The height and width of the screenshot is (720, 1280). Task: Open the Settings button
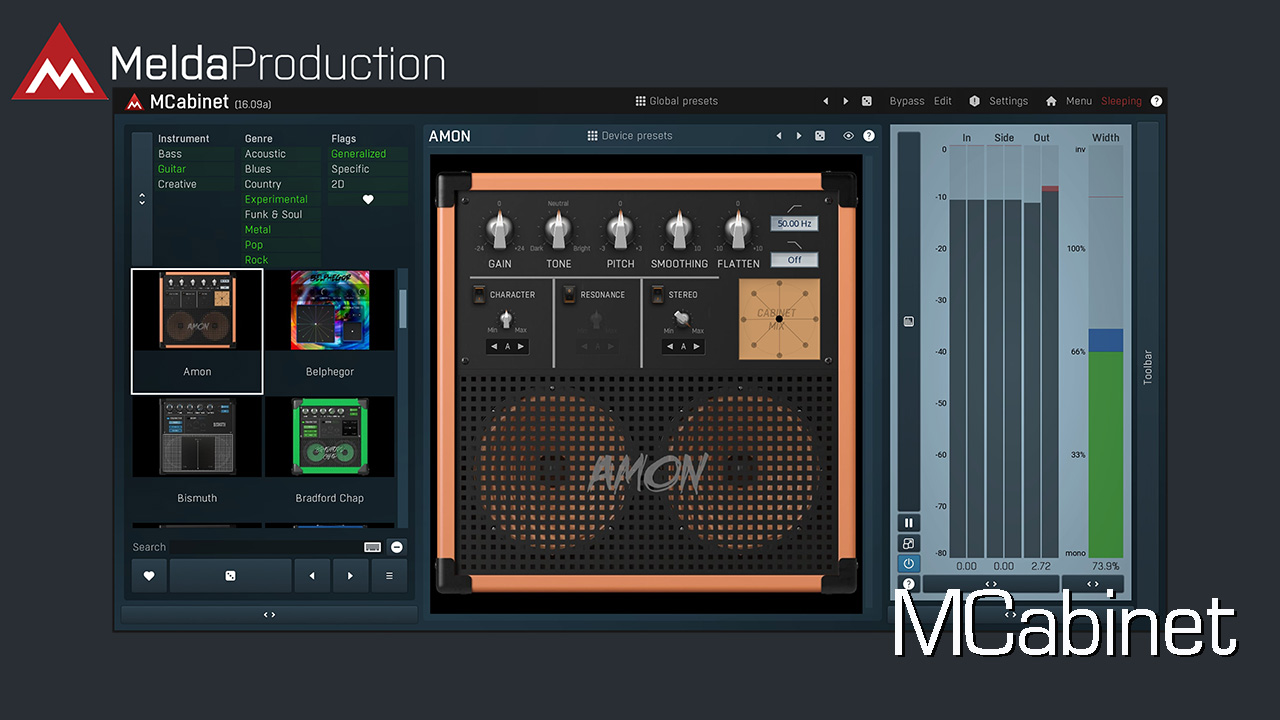coord(998,101)
